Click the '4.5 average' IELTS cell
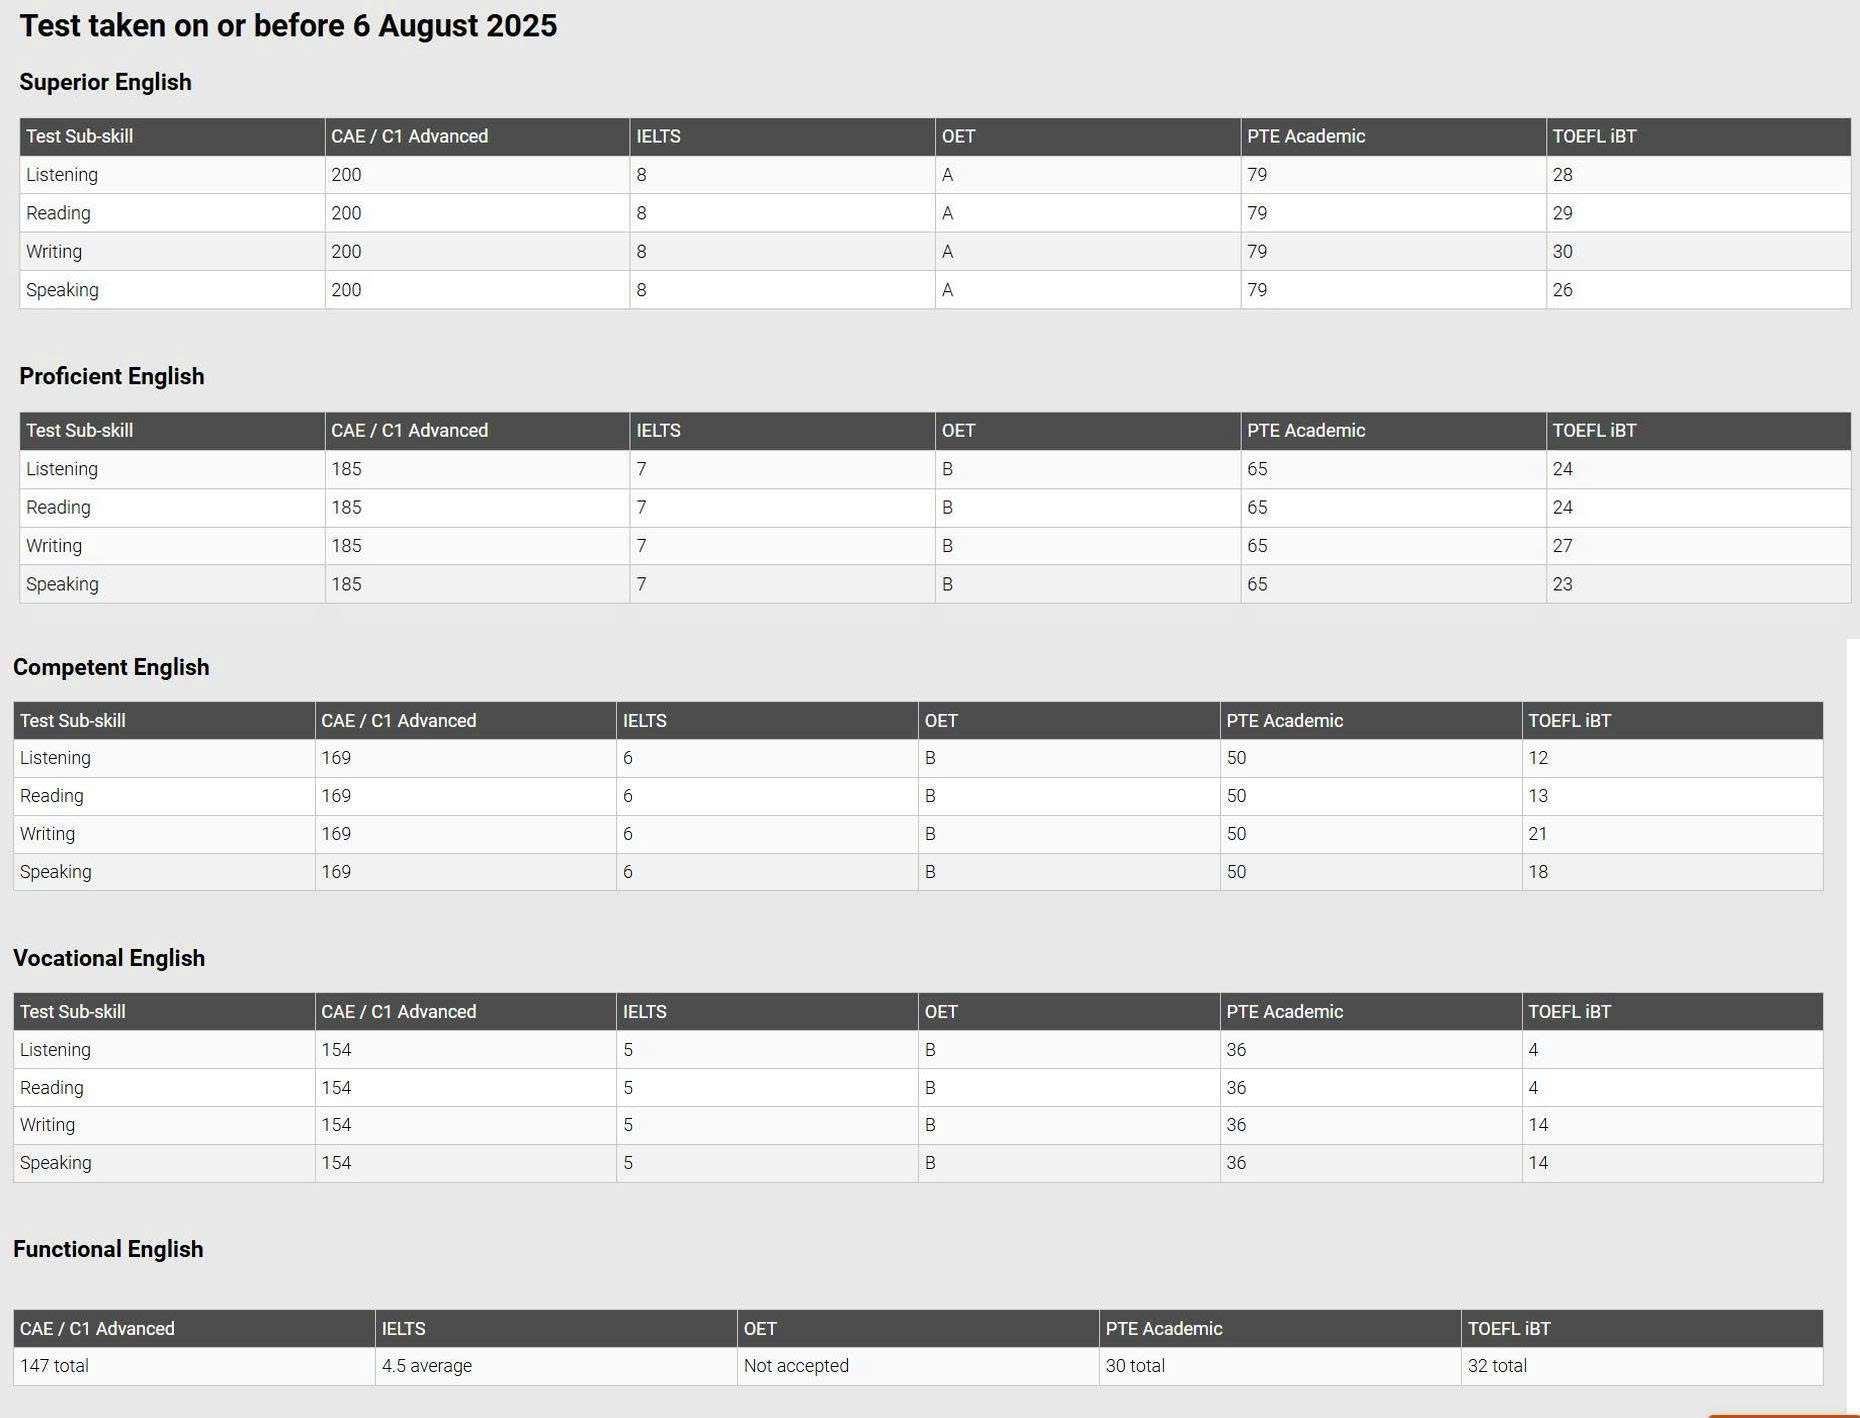Viewport: 1860px width, 1418px height. click(x=426, y=1365)
